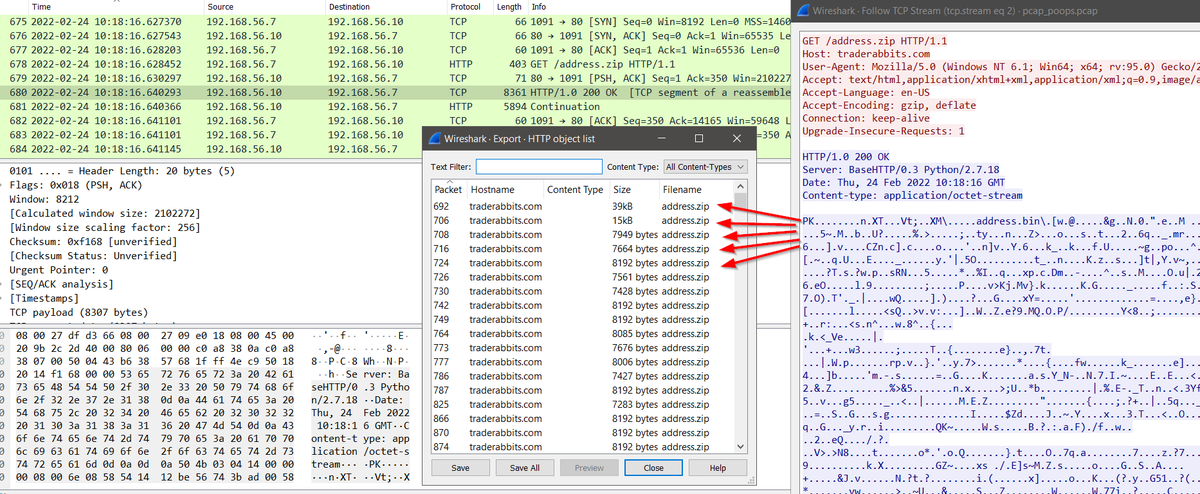The height and width of the screenshot is (494, 1200).
Task: Click the HTTP/1.0 200 OK line in TCP stream
Action: click(847, 157)
